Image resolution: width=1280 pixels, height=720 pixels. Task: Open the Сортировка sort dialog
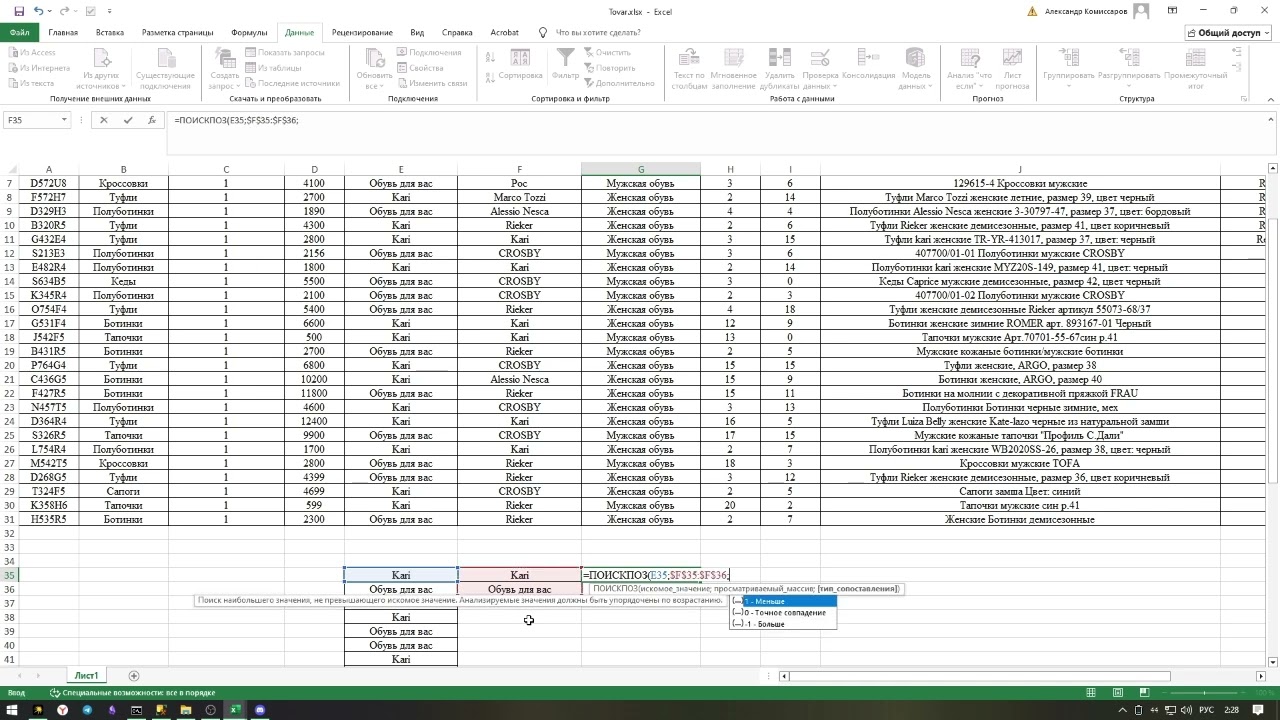520,63
